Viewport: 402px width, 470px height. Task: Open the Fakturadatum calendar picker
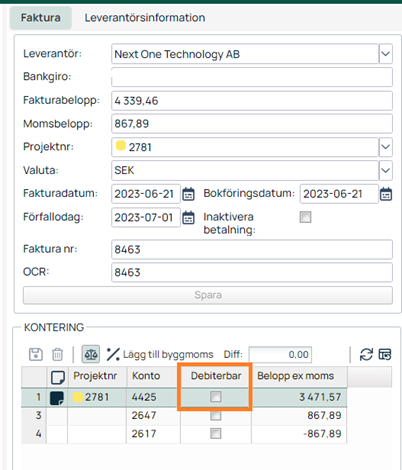188,194
